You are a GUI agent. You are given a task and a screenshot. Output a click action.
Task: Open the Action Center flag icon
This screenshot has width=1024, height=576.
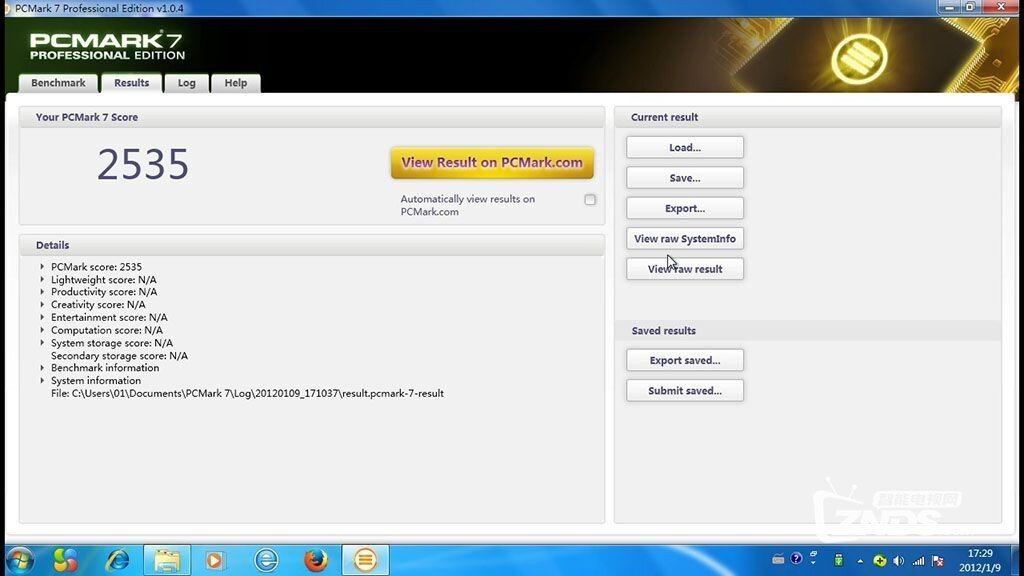[x=938, y=560]
